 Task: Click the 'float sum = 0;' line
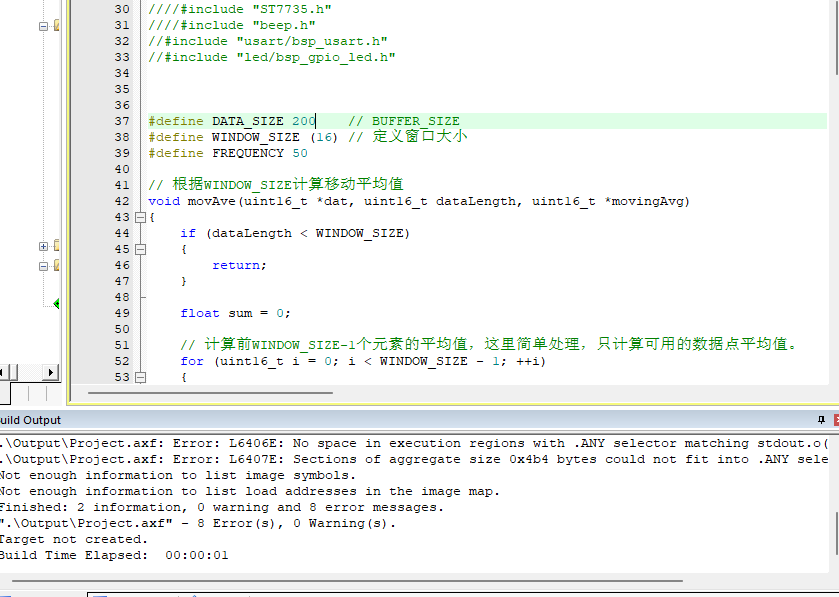tap(235, 313)
